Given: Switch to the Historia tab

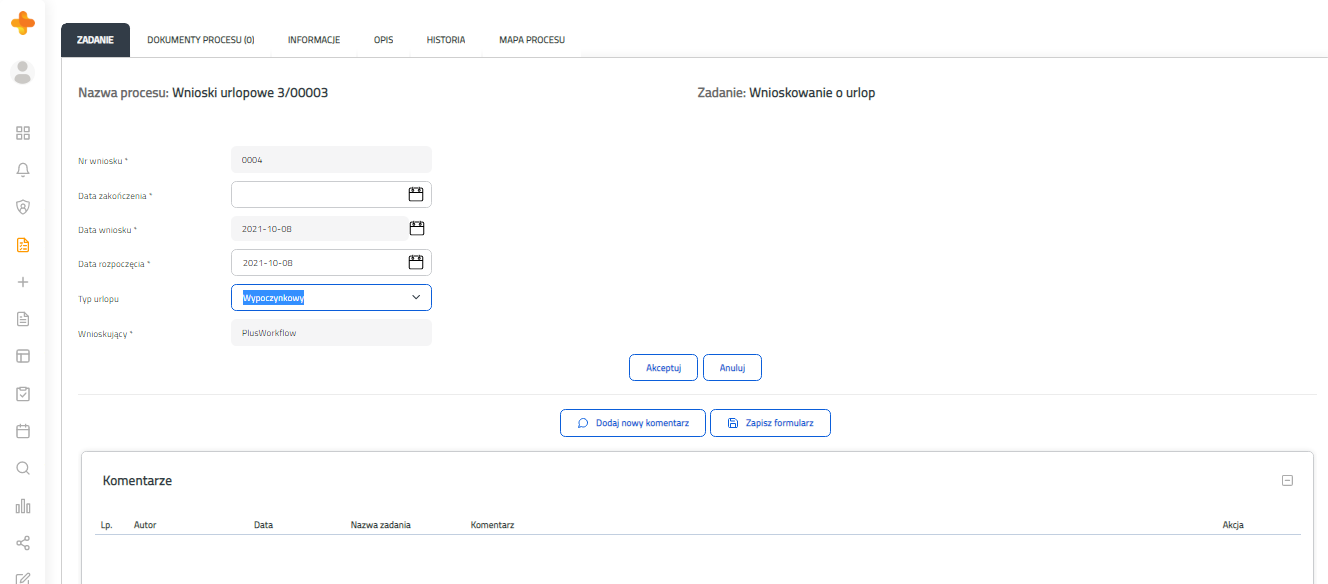Looking at the screenshot, I should coord(446,40).
